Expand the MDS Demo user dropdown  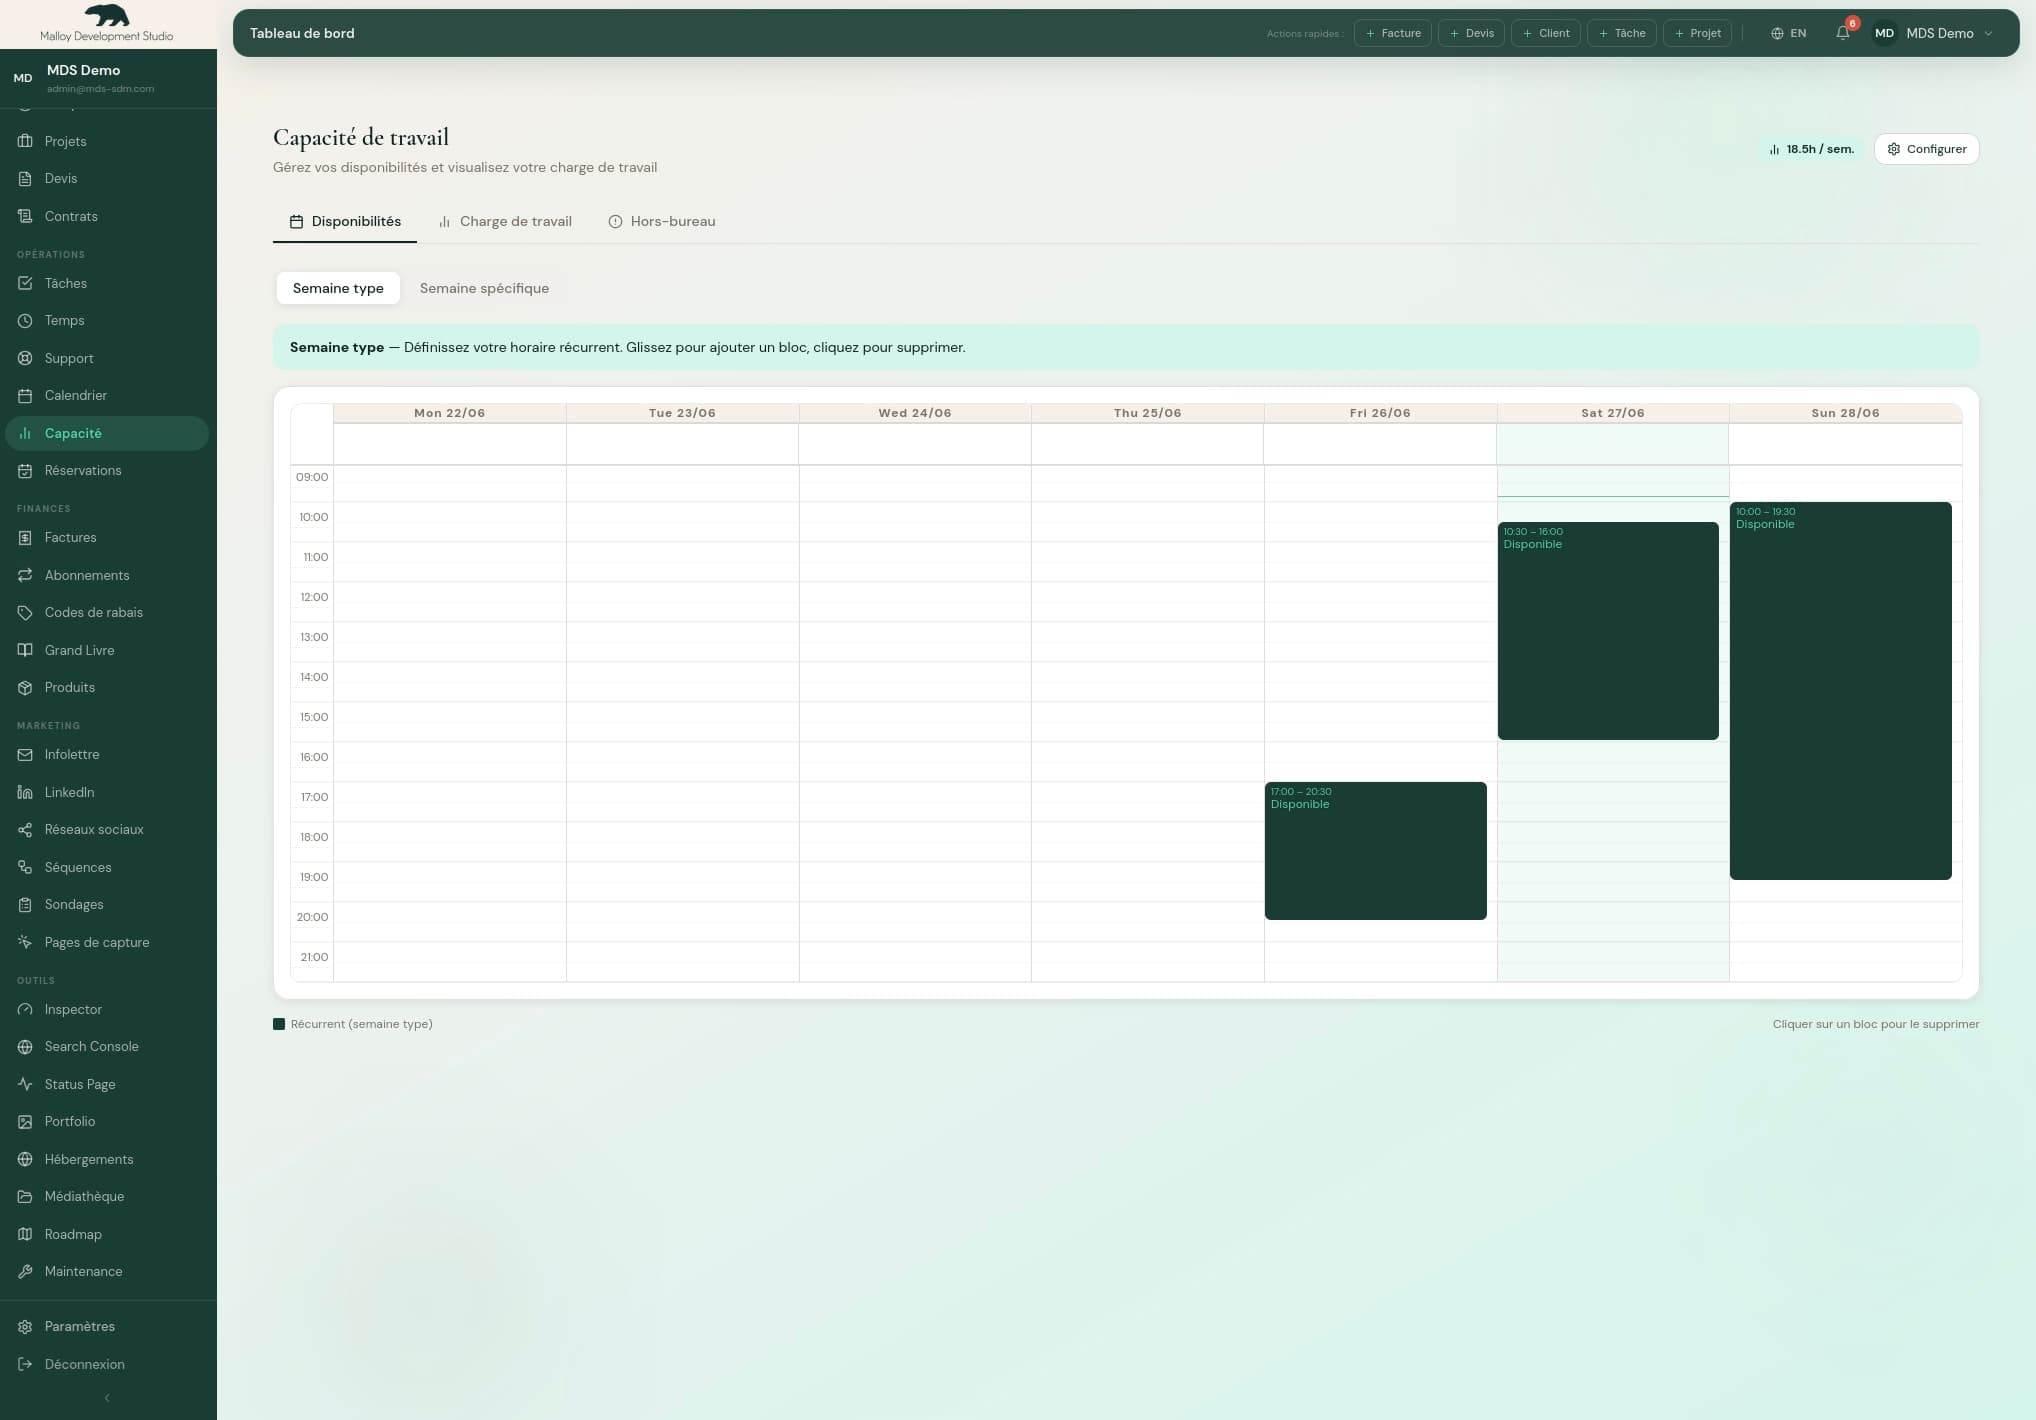[x=1933, y=33]
